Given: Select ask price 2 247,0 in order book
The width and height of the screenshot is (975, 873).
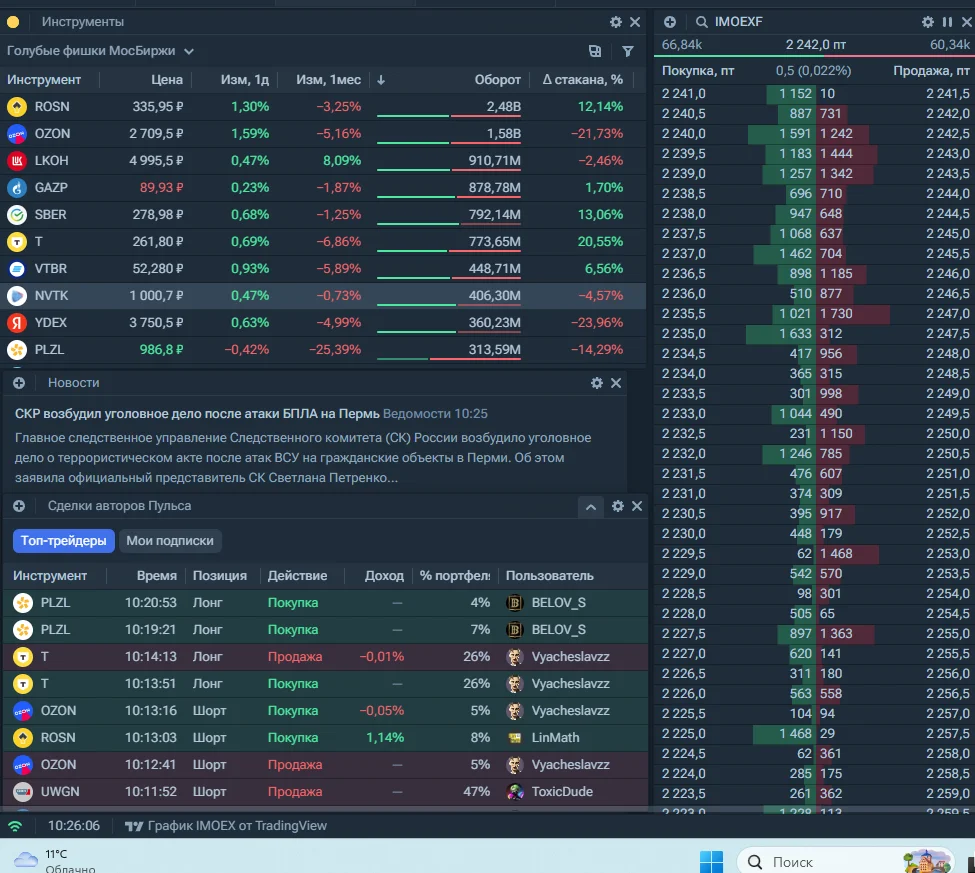Looking at the screenshot, I should pyautogui.click(x=948, y=313).
